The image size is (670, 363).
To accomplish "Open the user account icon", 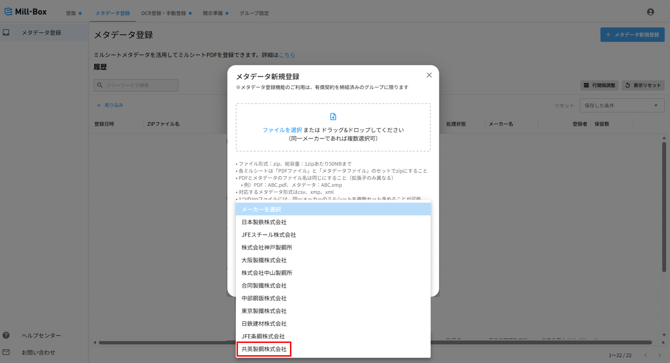I will pyautogui.click(x=650, y=12).
